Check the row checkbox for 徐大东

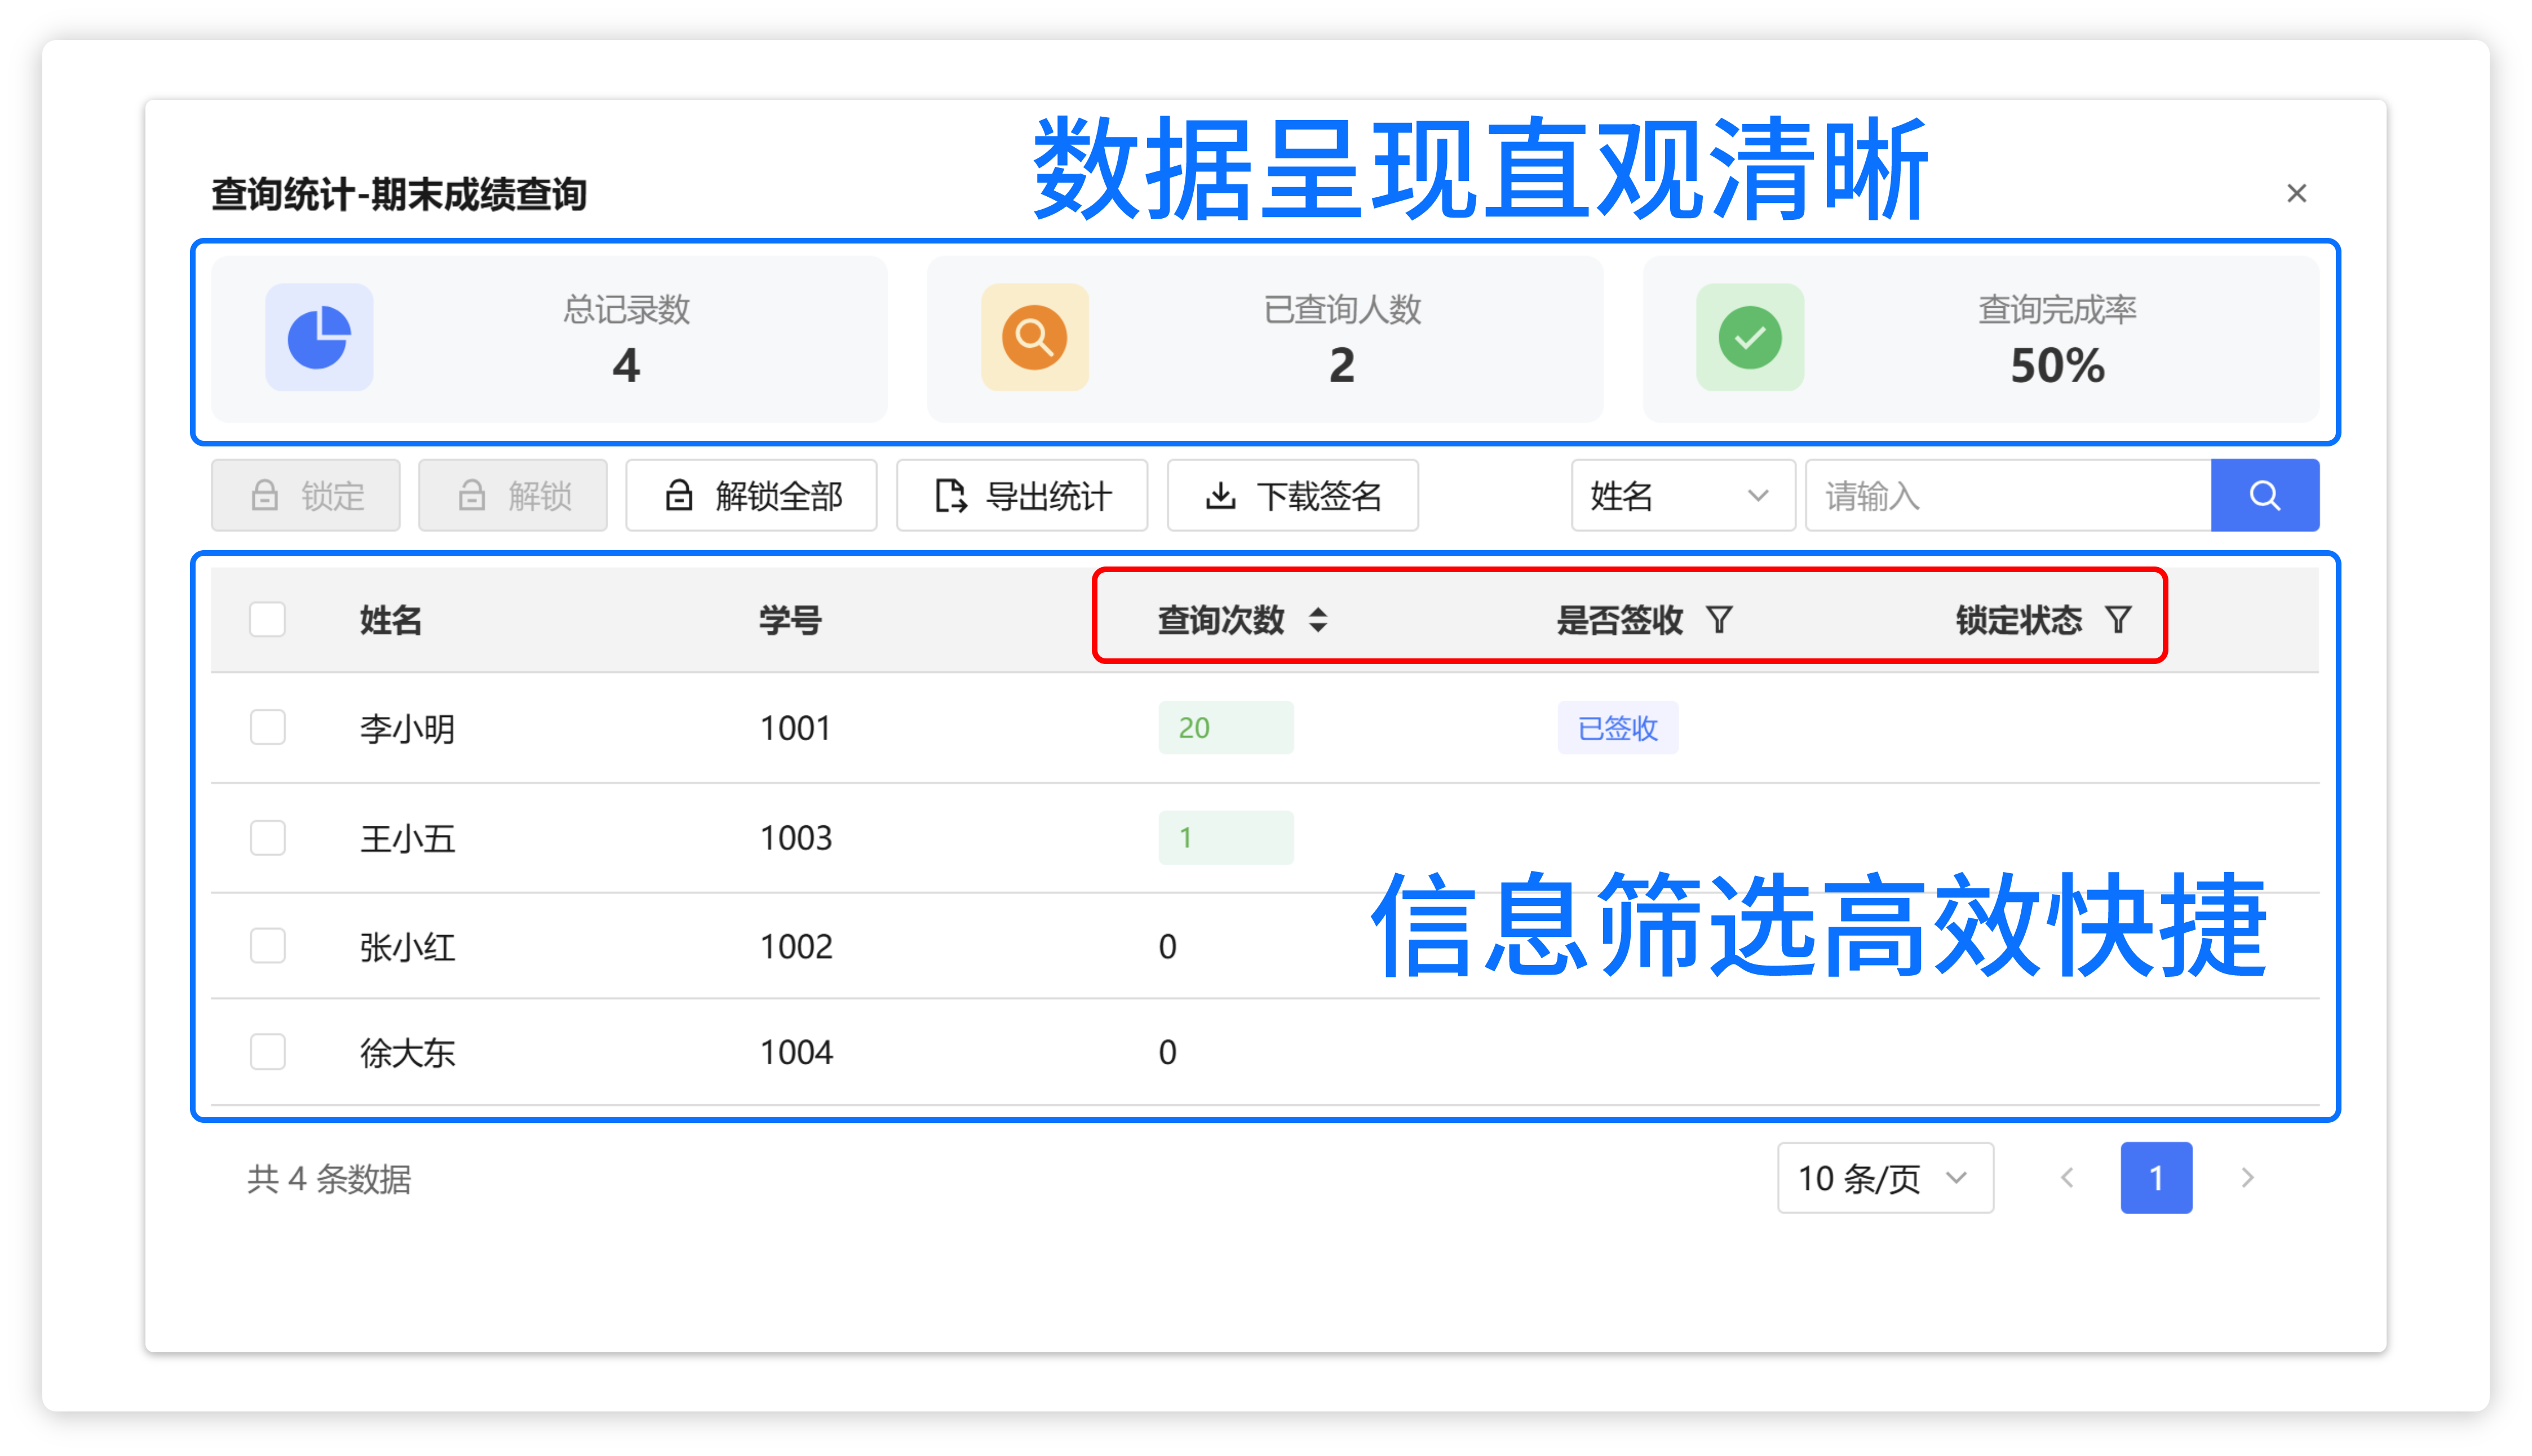click(267, 1052)
